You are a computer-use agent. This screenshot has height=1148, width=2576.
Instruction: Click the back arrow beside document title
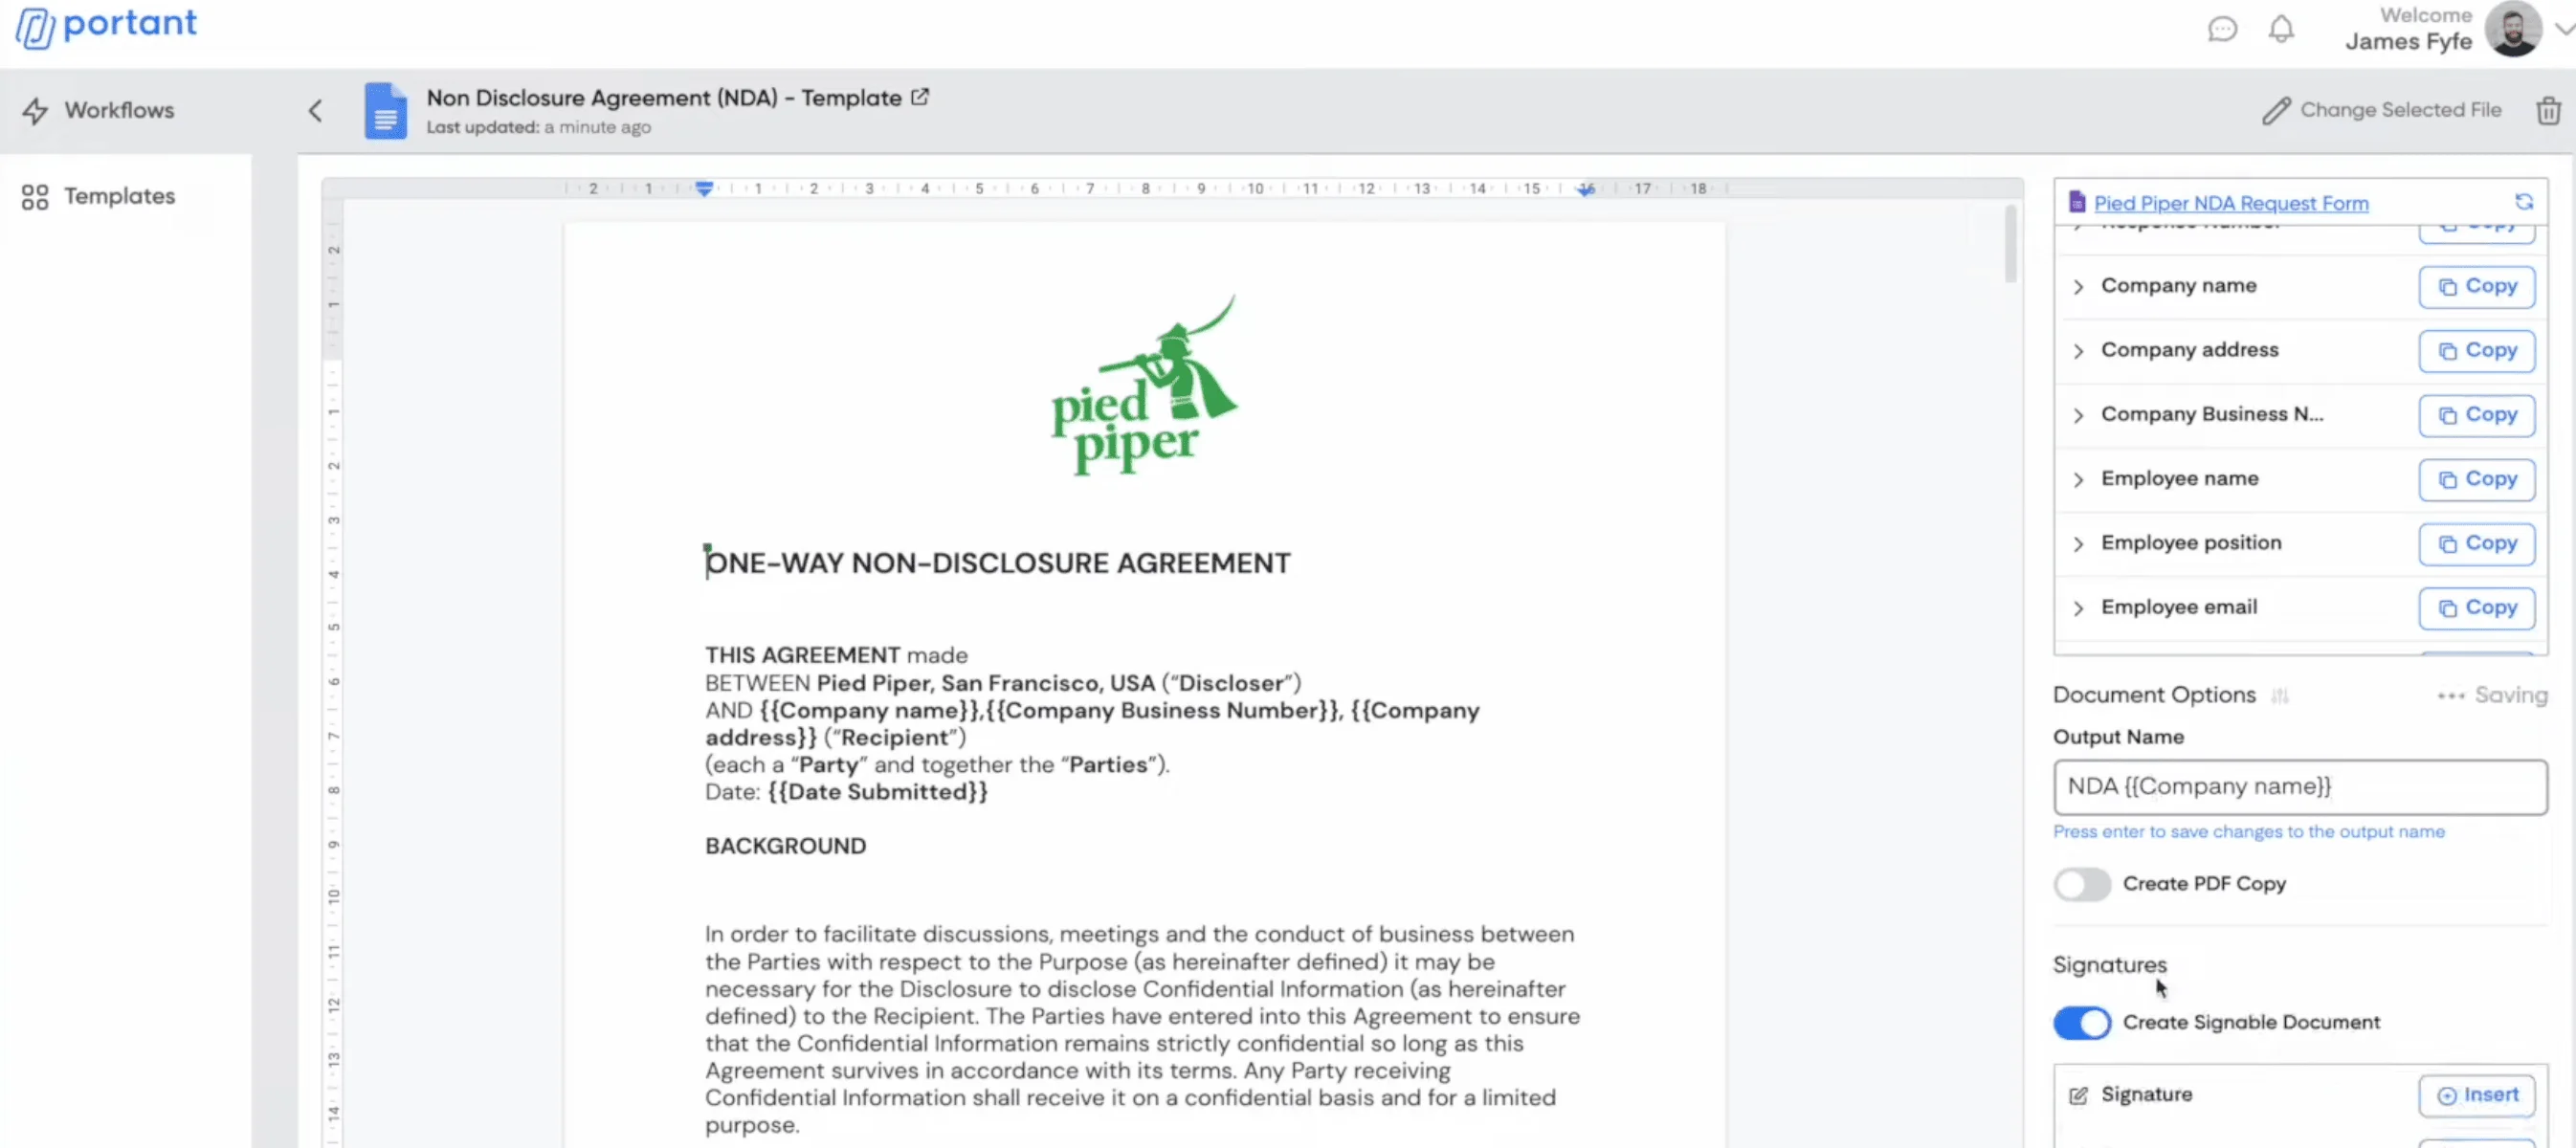coord(316,110)
